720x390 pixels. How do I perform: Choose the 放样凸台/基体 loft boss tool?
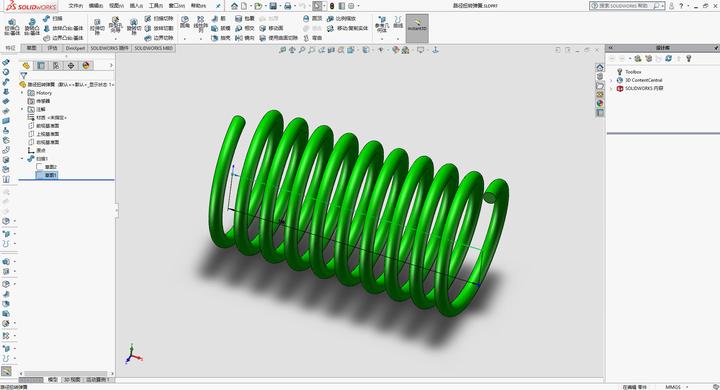[63, 28]
